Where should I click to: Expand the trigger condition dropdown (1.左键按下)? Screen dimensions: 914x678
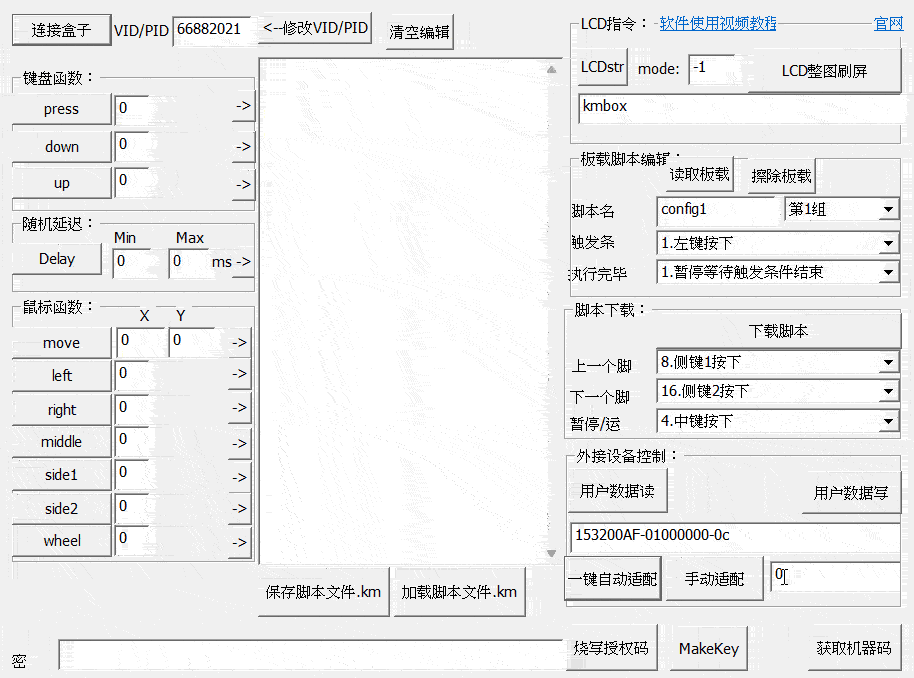[x=889, y=243]
